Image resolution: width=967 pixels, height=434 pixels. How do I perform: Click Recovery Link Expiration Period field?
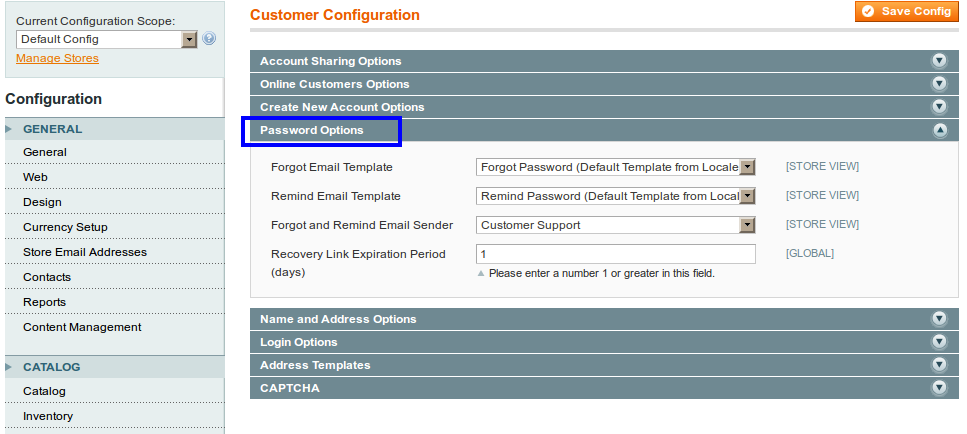[x=615, y=254]
